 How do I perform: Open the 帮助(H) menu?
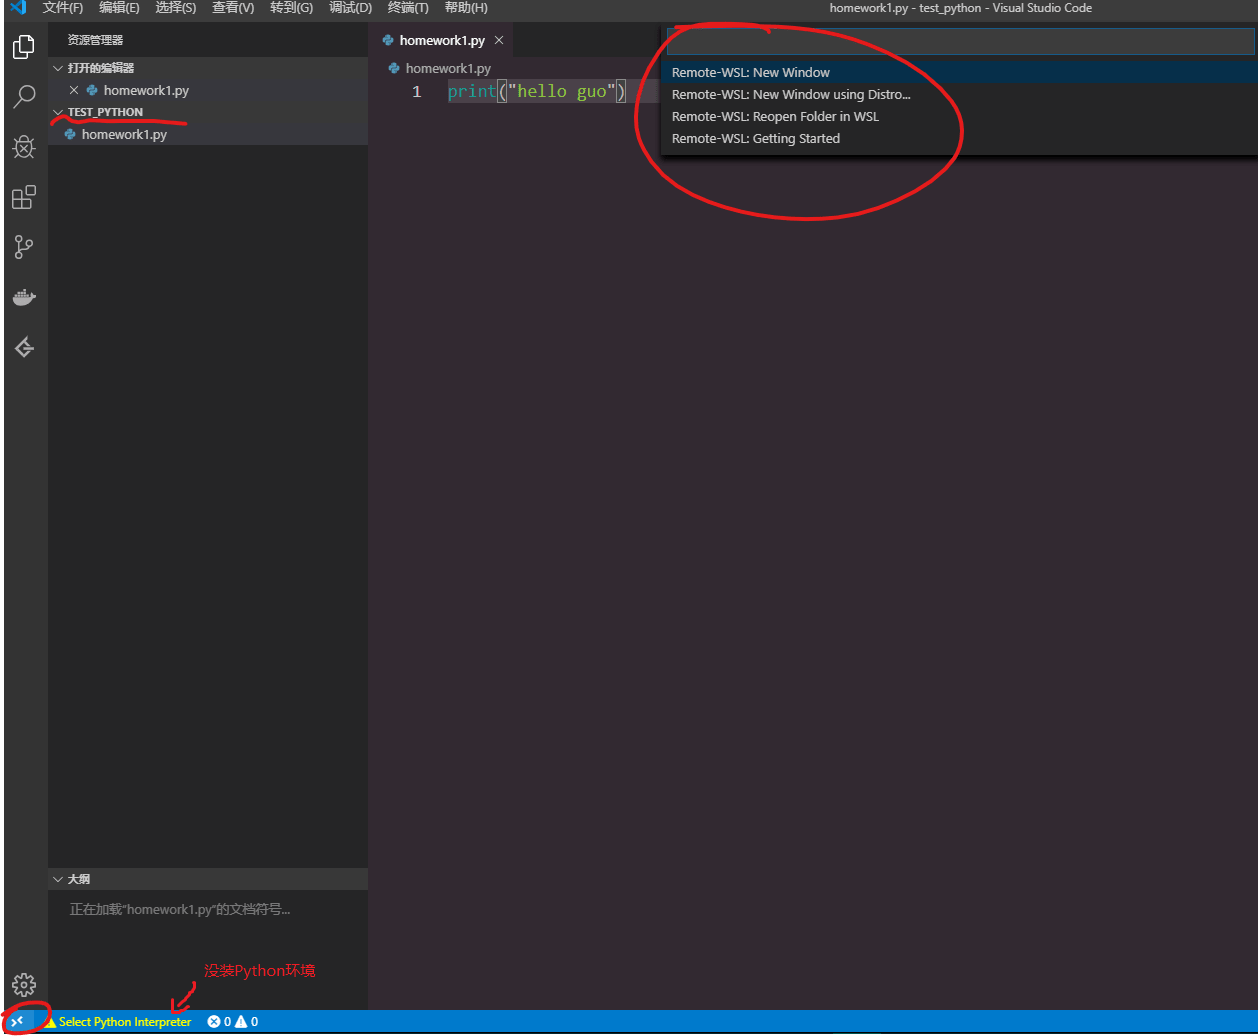tap(466, 8)
